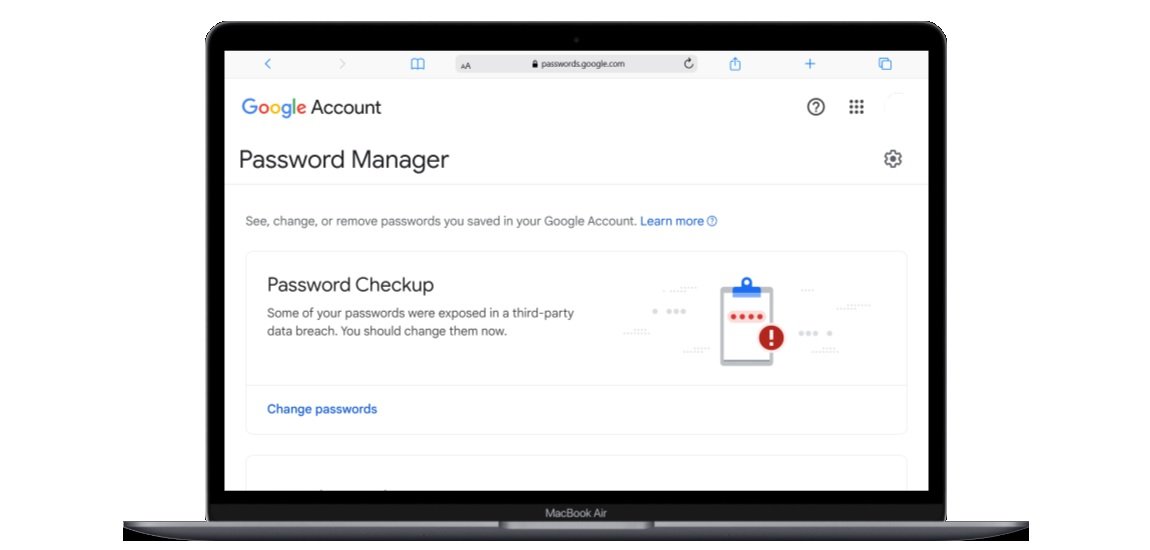The width and height of the screenshot is (1150, 550).
Task: Click the Change passwords link
Action: 322,409
